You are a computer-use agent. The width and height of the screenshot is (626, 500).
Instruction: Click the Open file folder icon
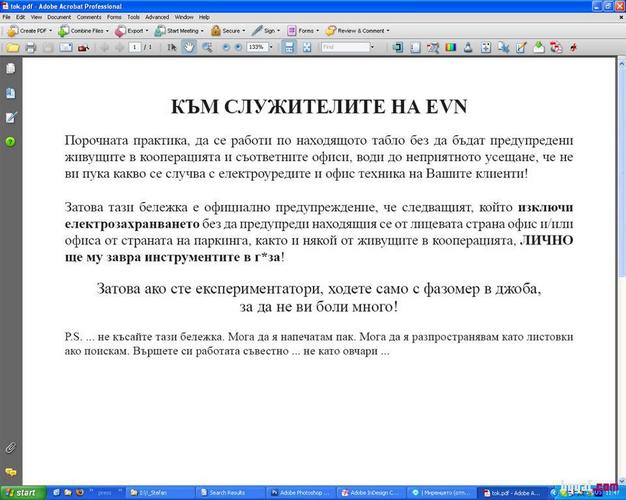pos(11,47)
